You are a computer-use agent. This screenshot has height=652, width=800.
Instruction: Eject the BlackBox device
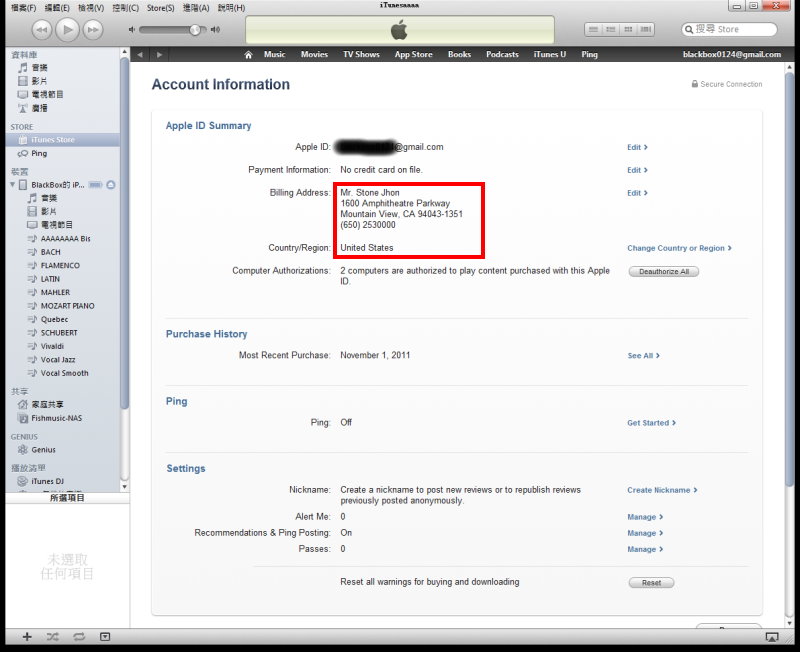point(110,185)
